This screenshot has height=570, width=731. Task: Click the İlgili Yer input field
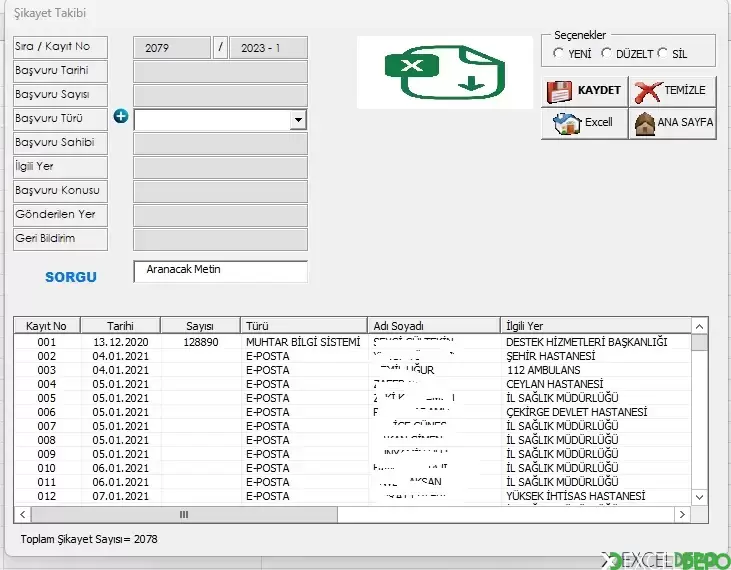point(221,168)
